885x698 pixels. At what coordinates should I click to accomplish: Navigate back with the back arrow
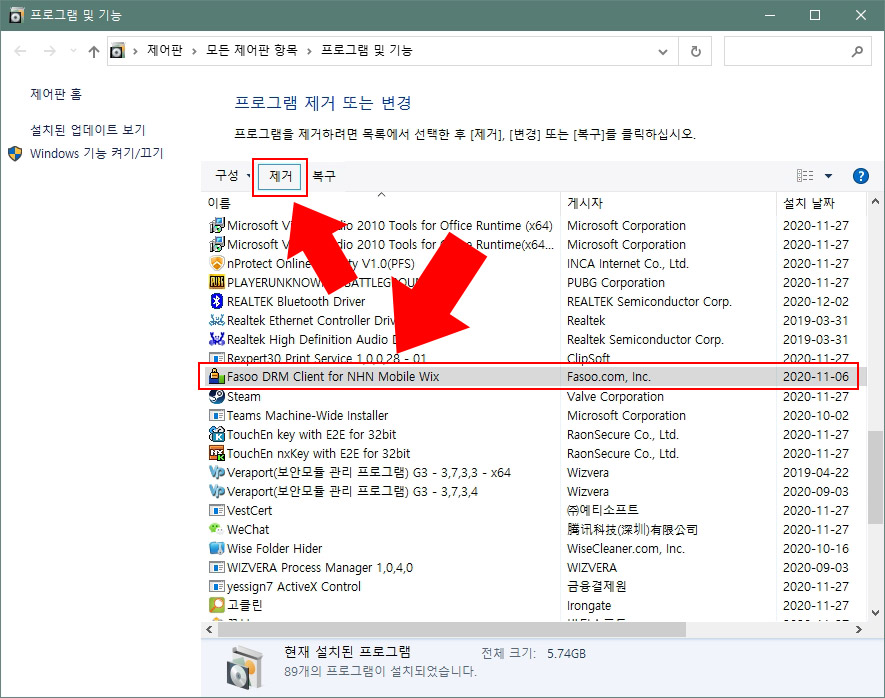click(x=20, y=50)
